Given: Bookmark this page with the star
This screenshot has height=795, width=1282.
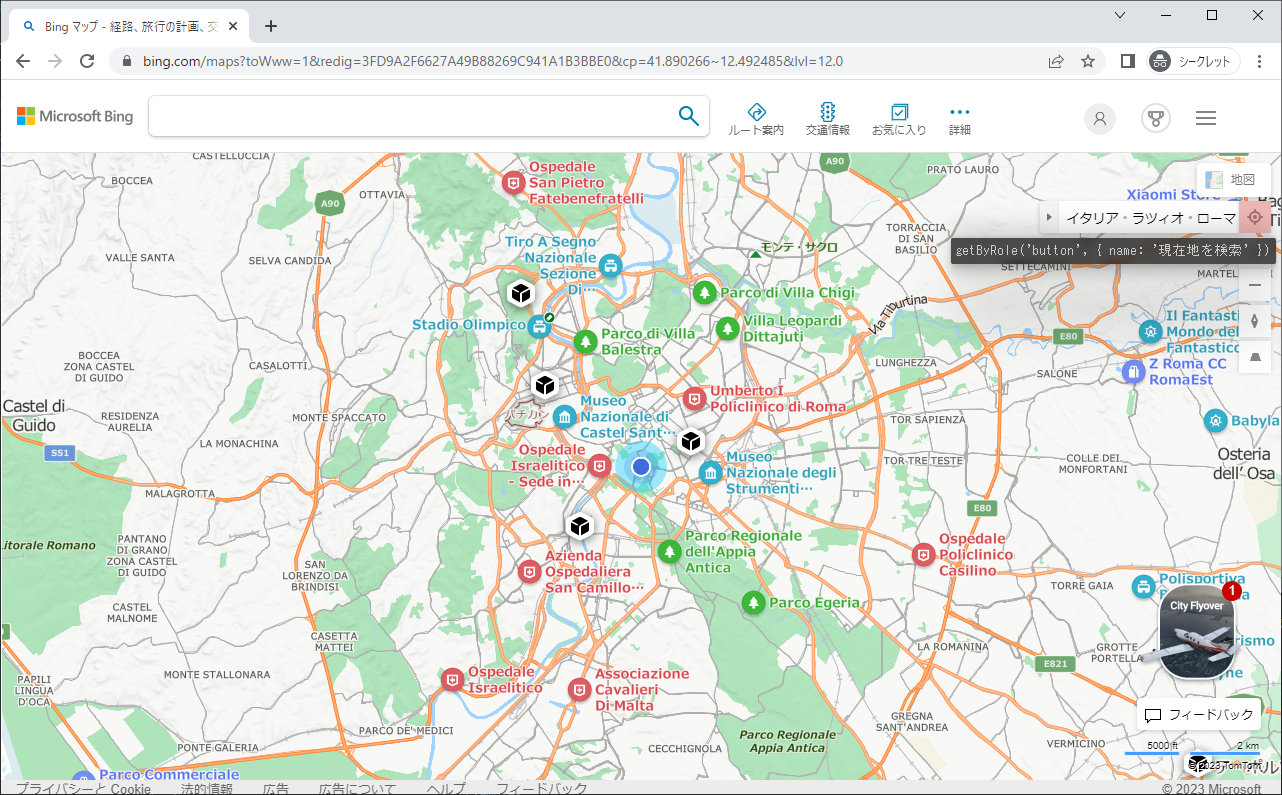Looking at the screenshot, I should (x=1088, y=61).
